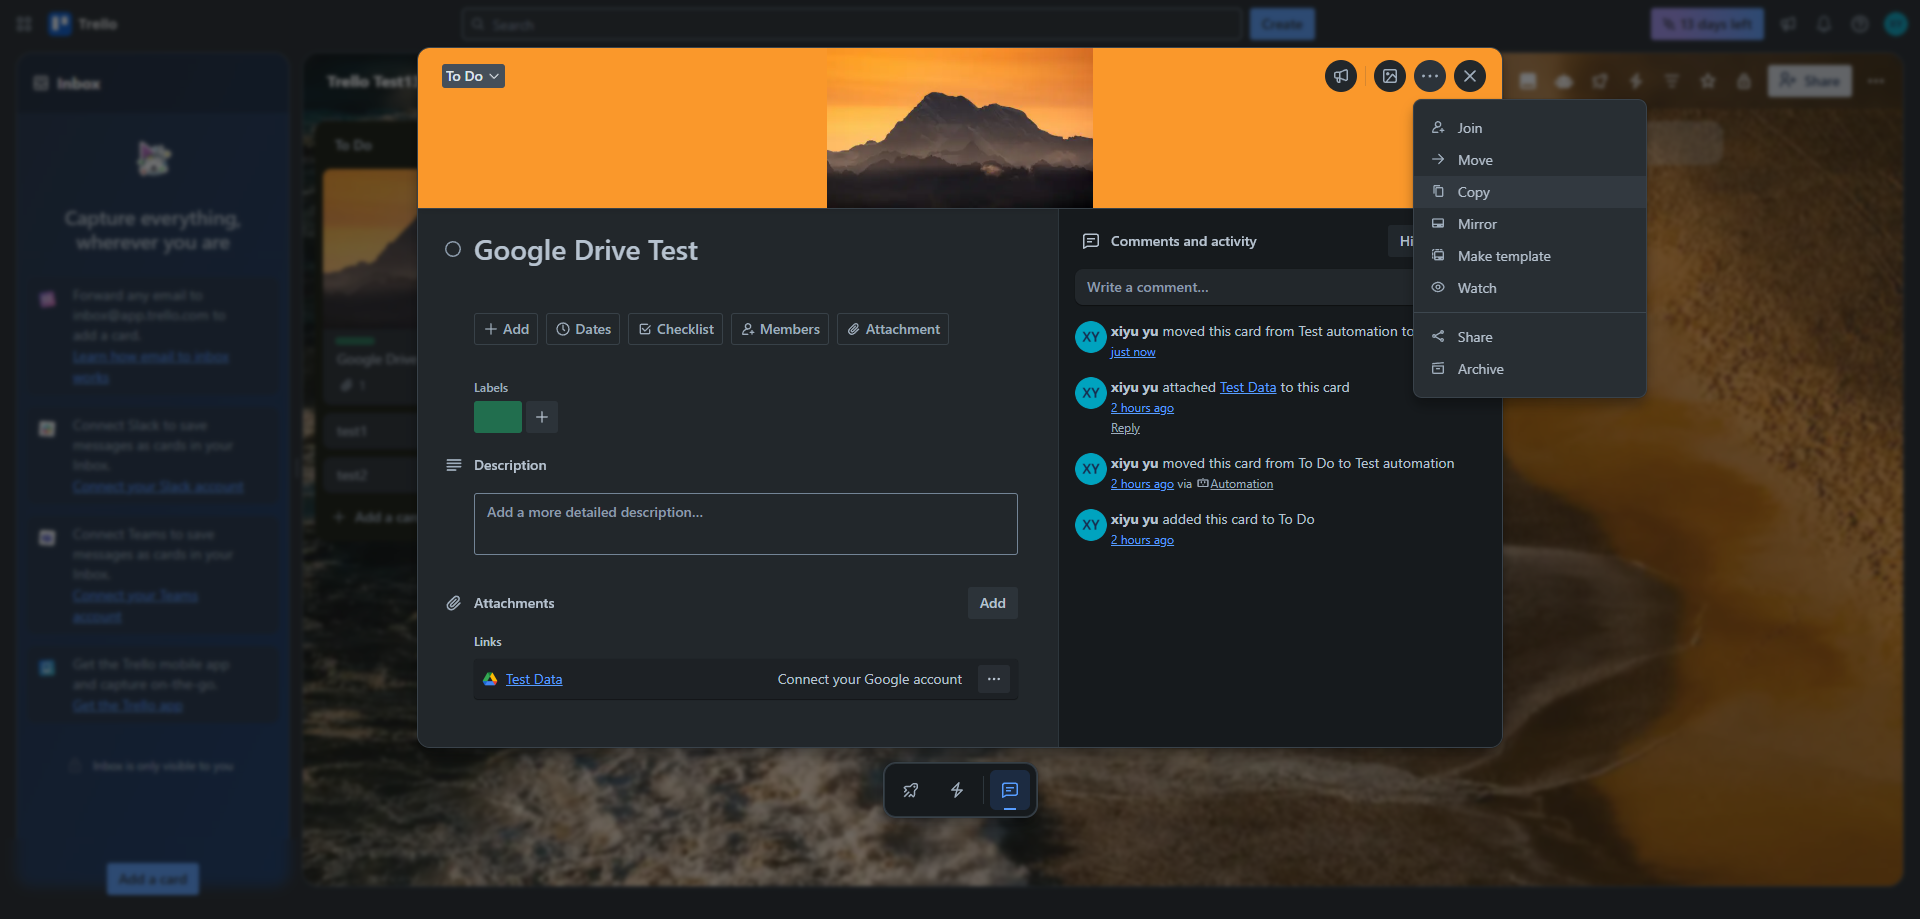Click xiyu yu avatar on newest activity
Image resolution: width=1920 pixels, height=919 pixels.
tap(1090, 337)
